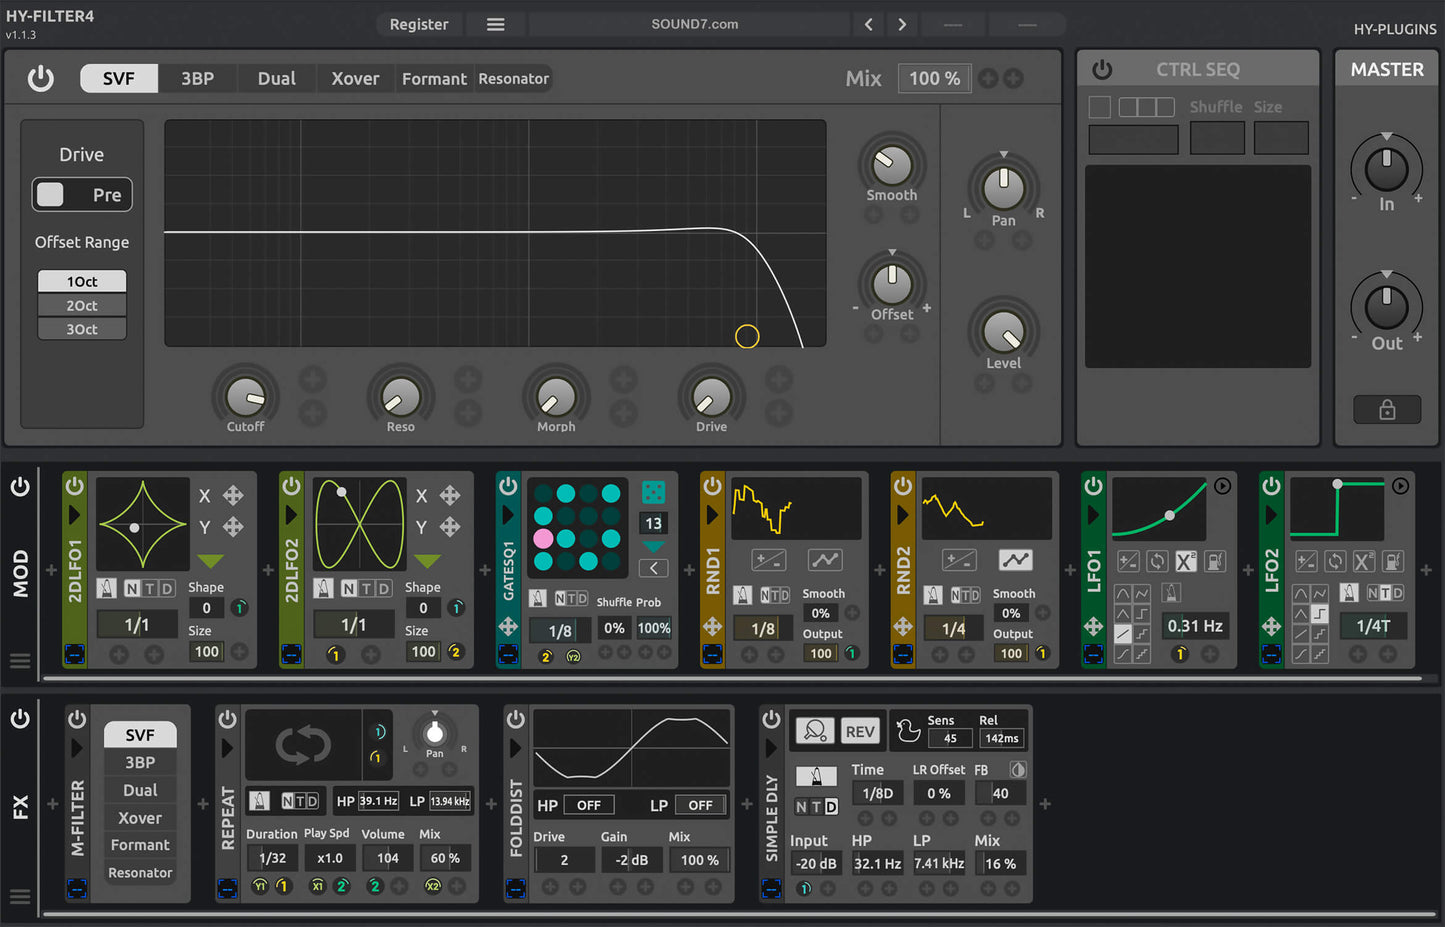Screen dimensions: 1445x927
Task: Click GATESQ1 left arrow shift button
Action: tap(653, 568)
